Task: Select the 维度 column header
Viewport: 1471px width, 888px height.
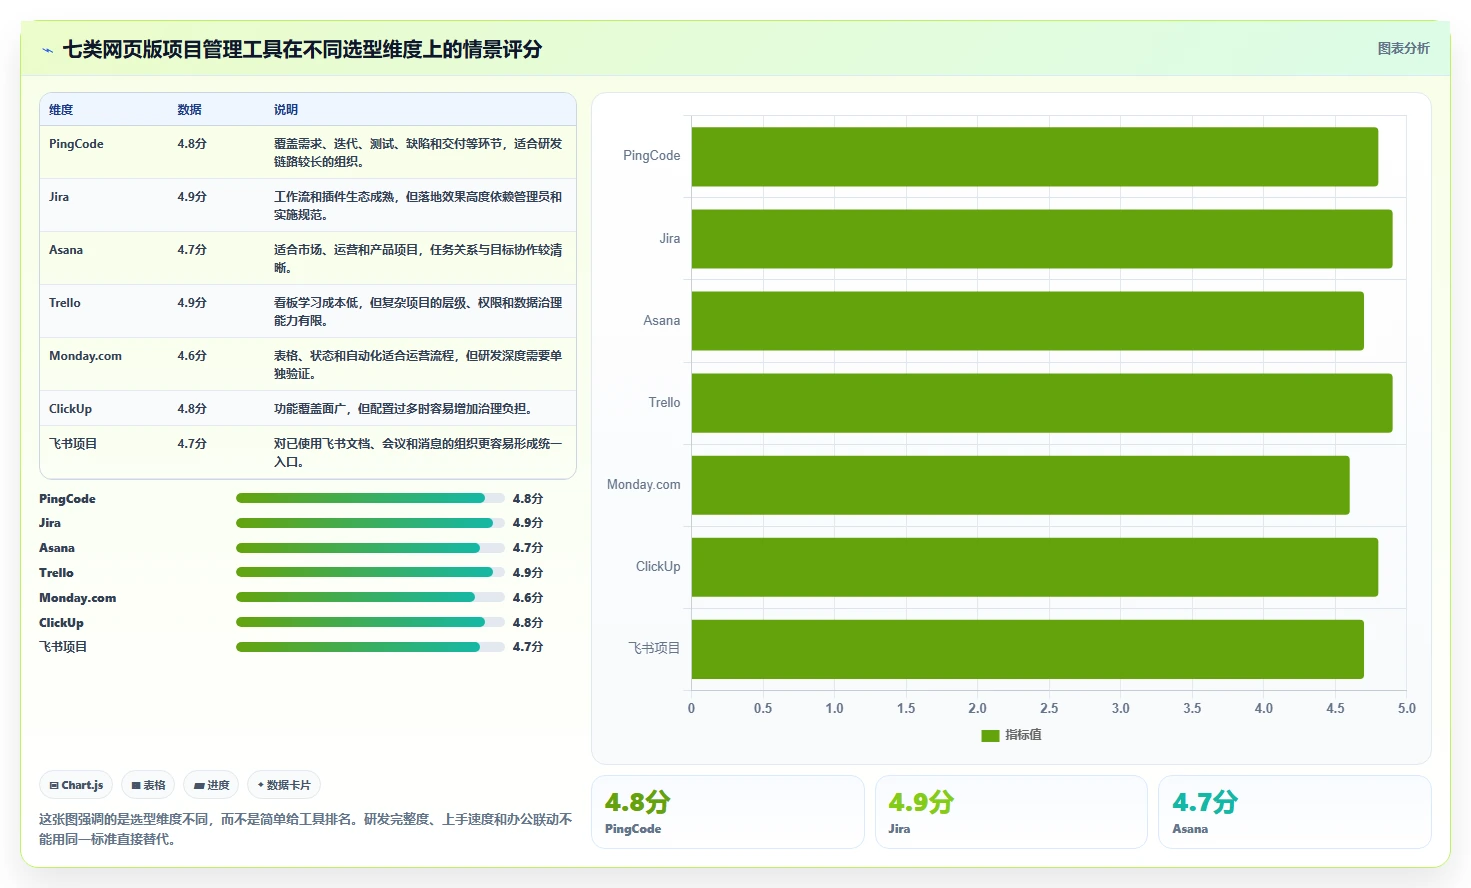Action: click(x=61, y=110)
